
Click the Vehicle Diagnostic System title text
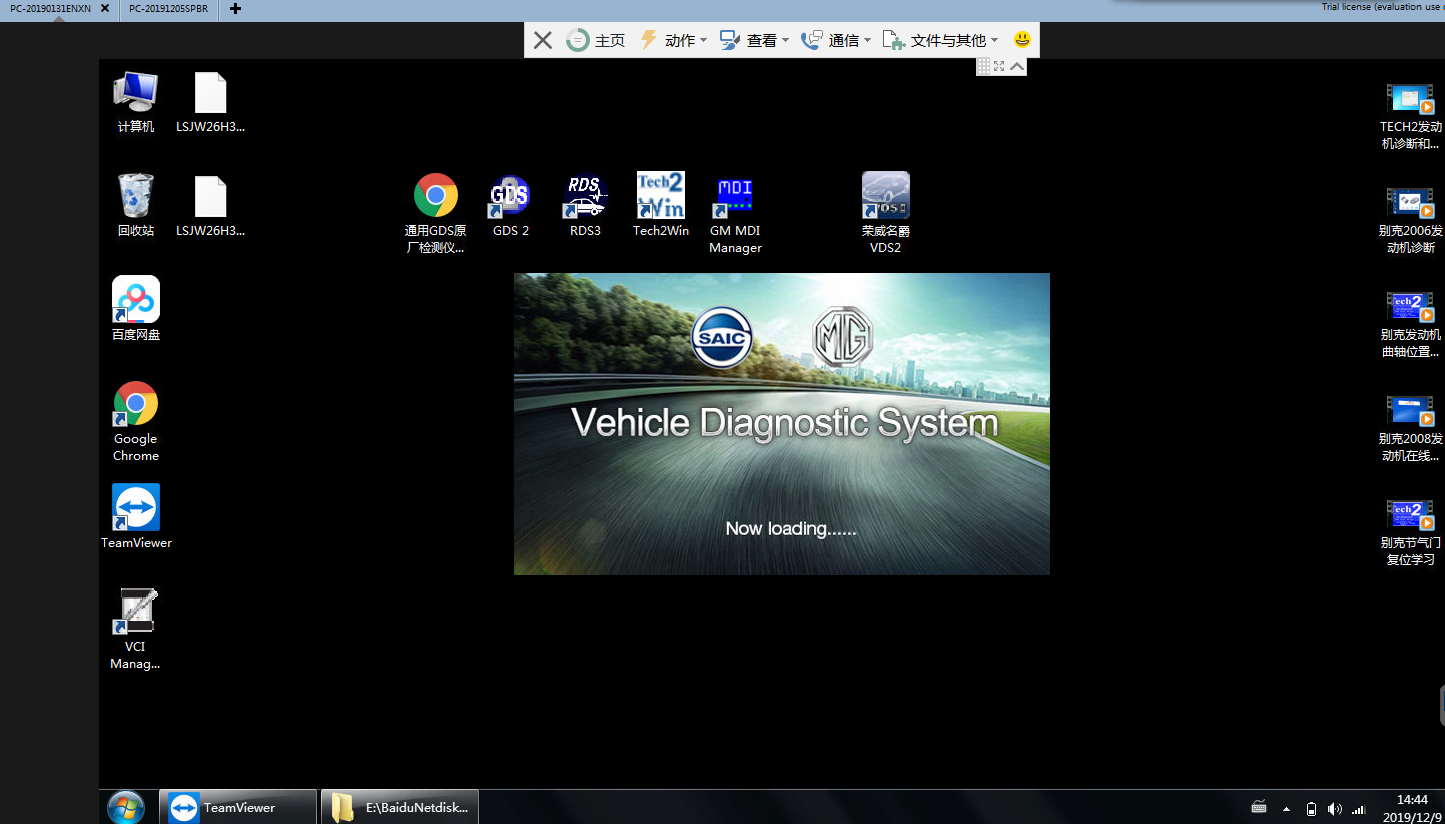pos(785,423)
